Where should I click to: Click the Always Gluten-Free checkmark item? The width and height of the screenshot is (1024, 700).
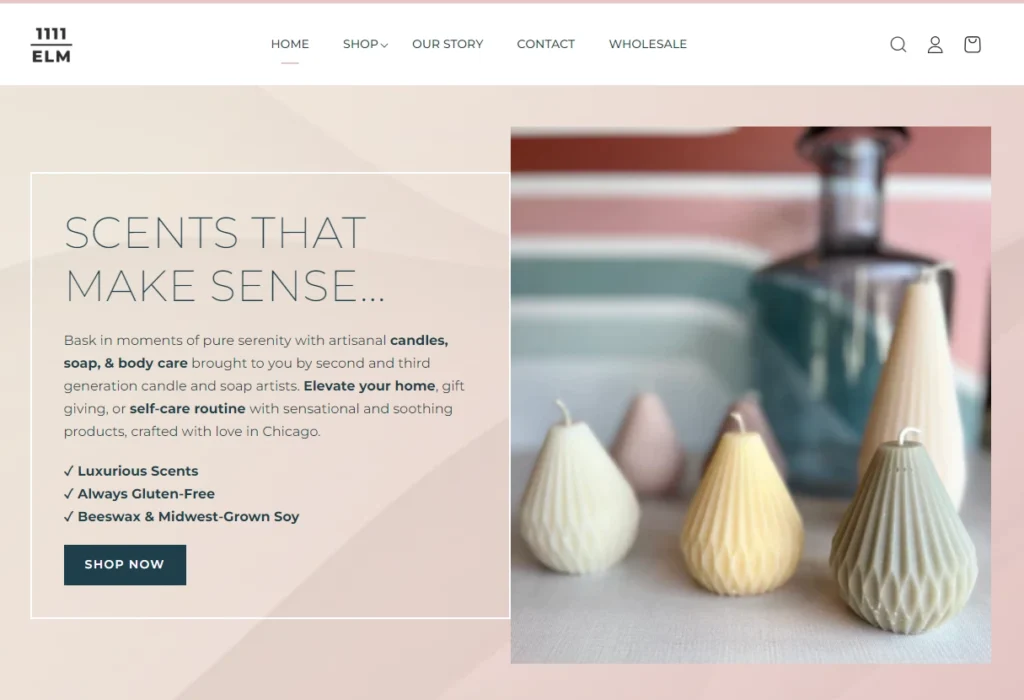coord(139,494)
